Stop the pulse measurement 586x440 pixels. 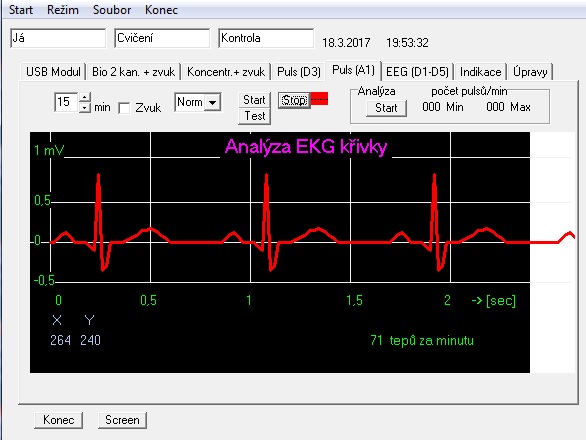pyautogui.click(x=294, y=100)
